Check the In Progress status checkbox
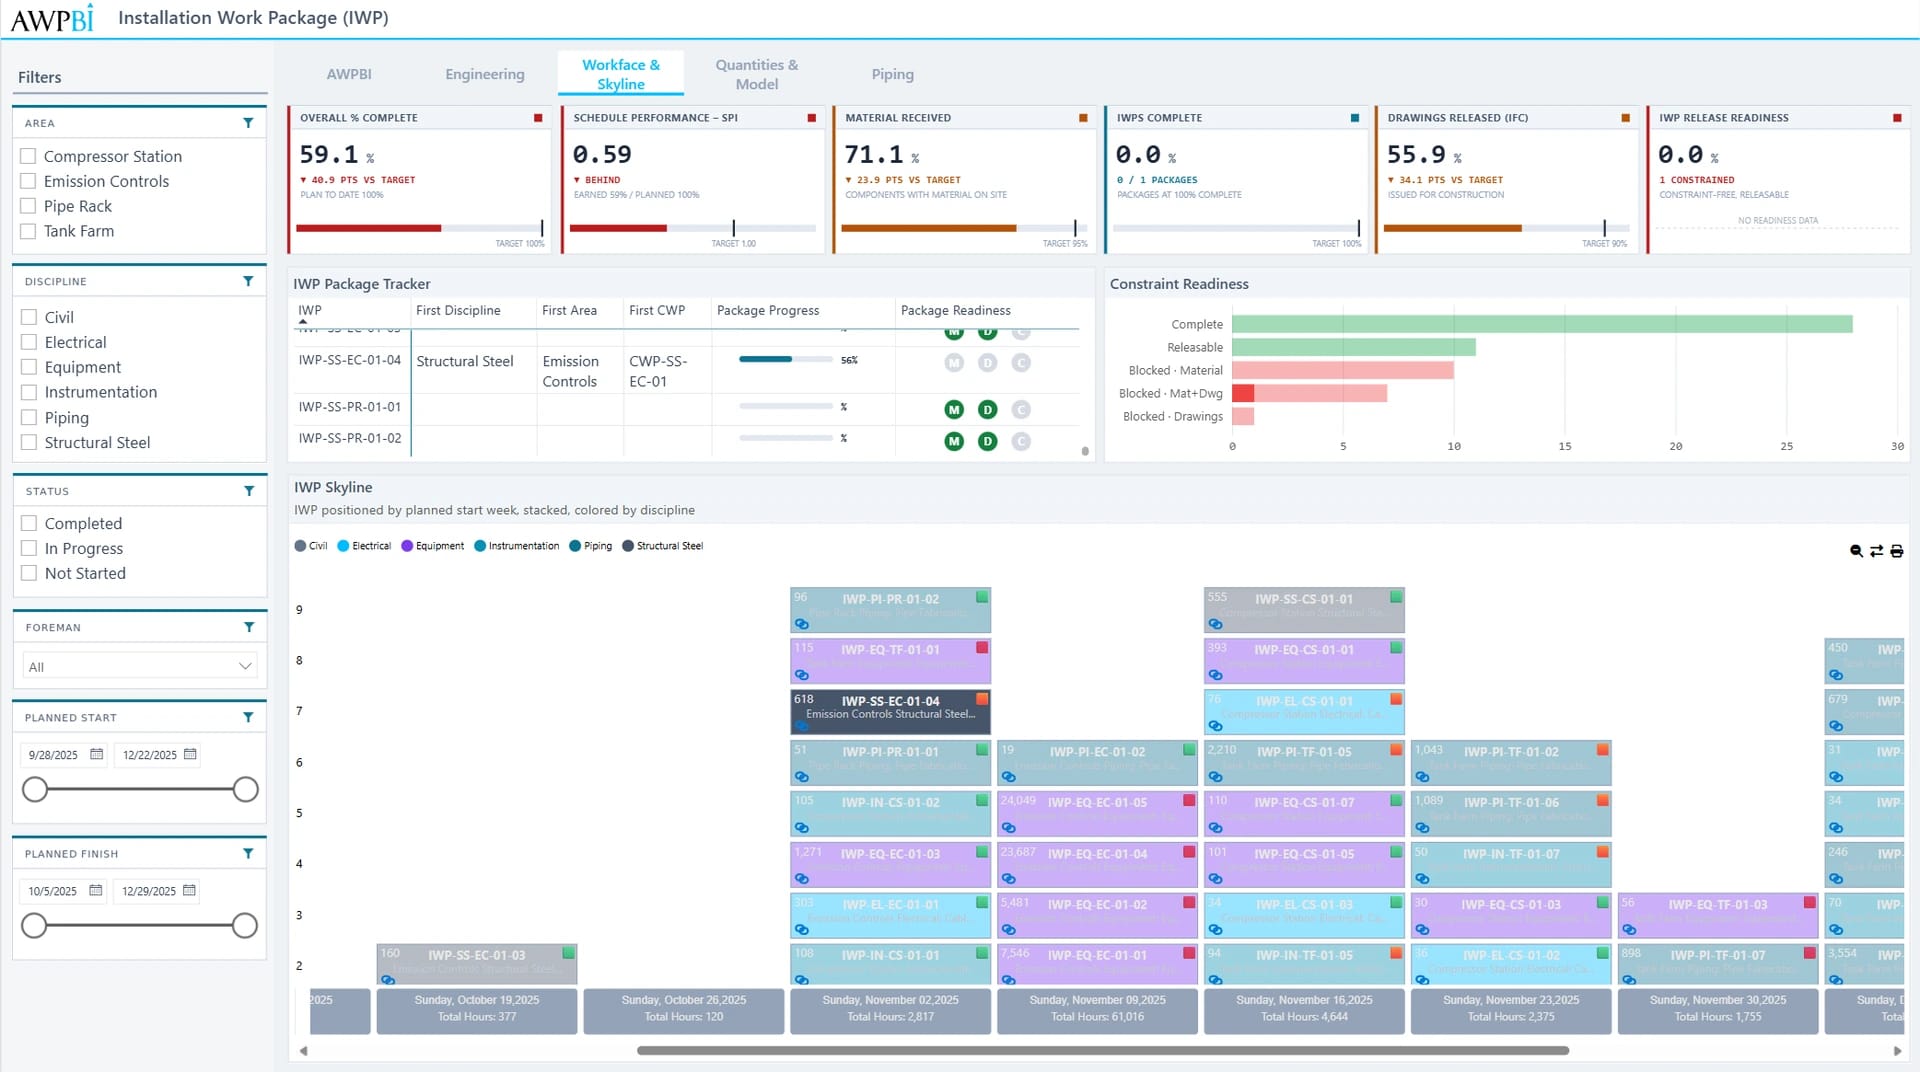 click(29, 548)
